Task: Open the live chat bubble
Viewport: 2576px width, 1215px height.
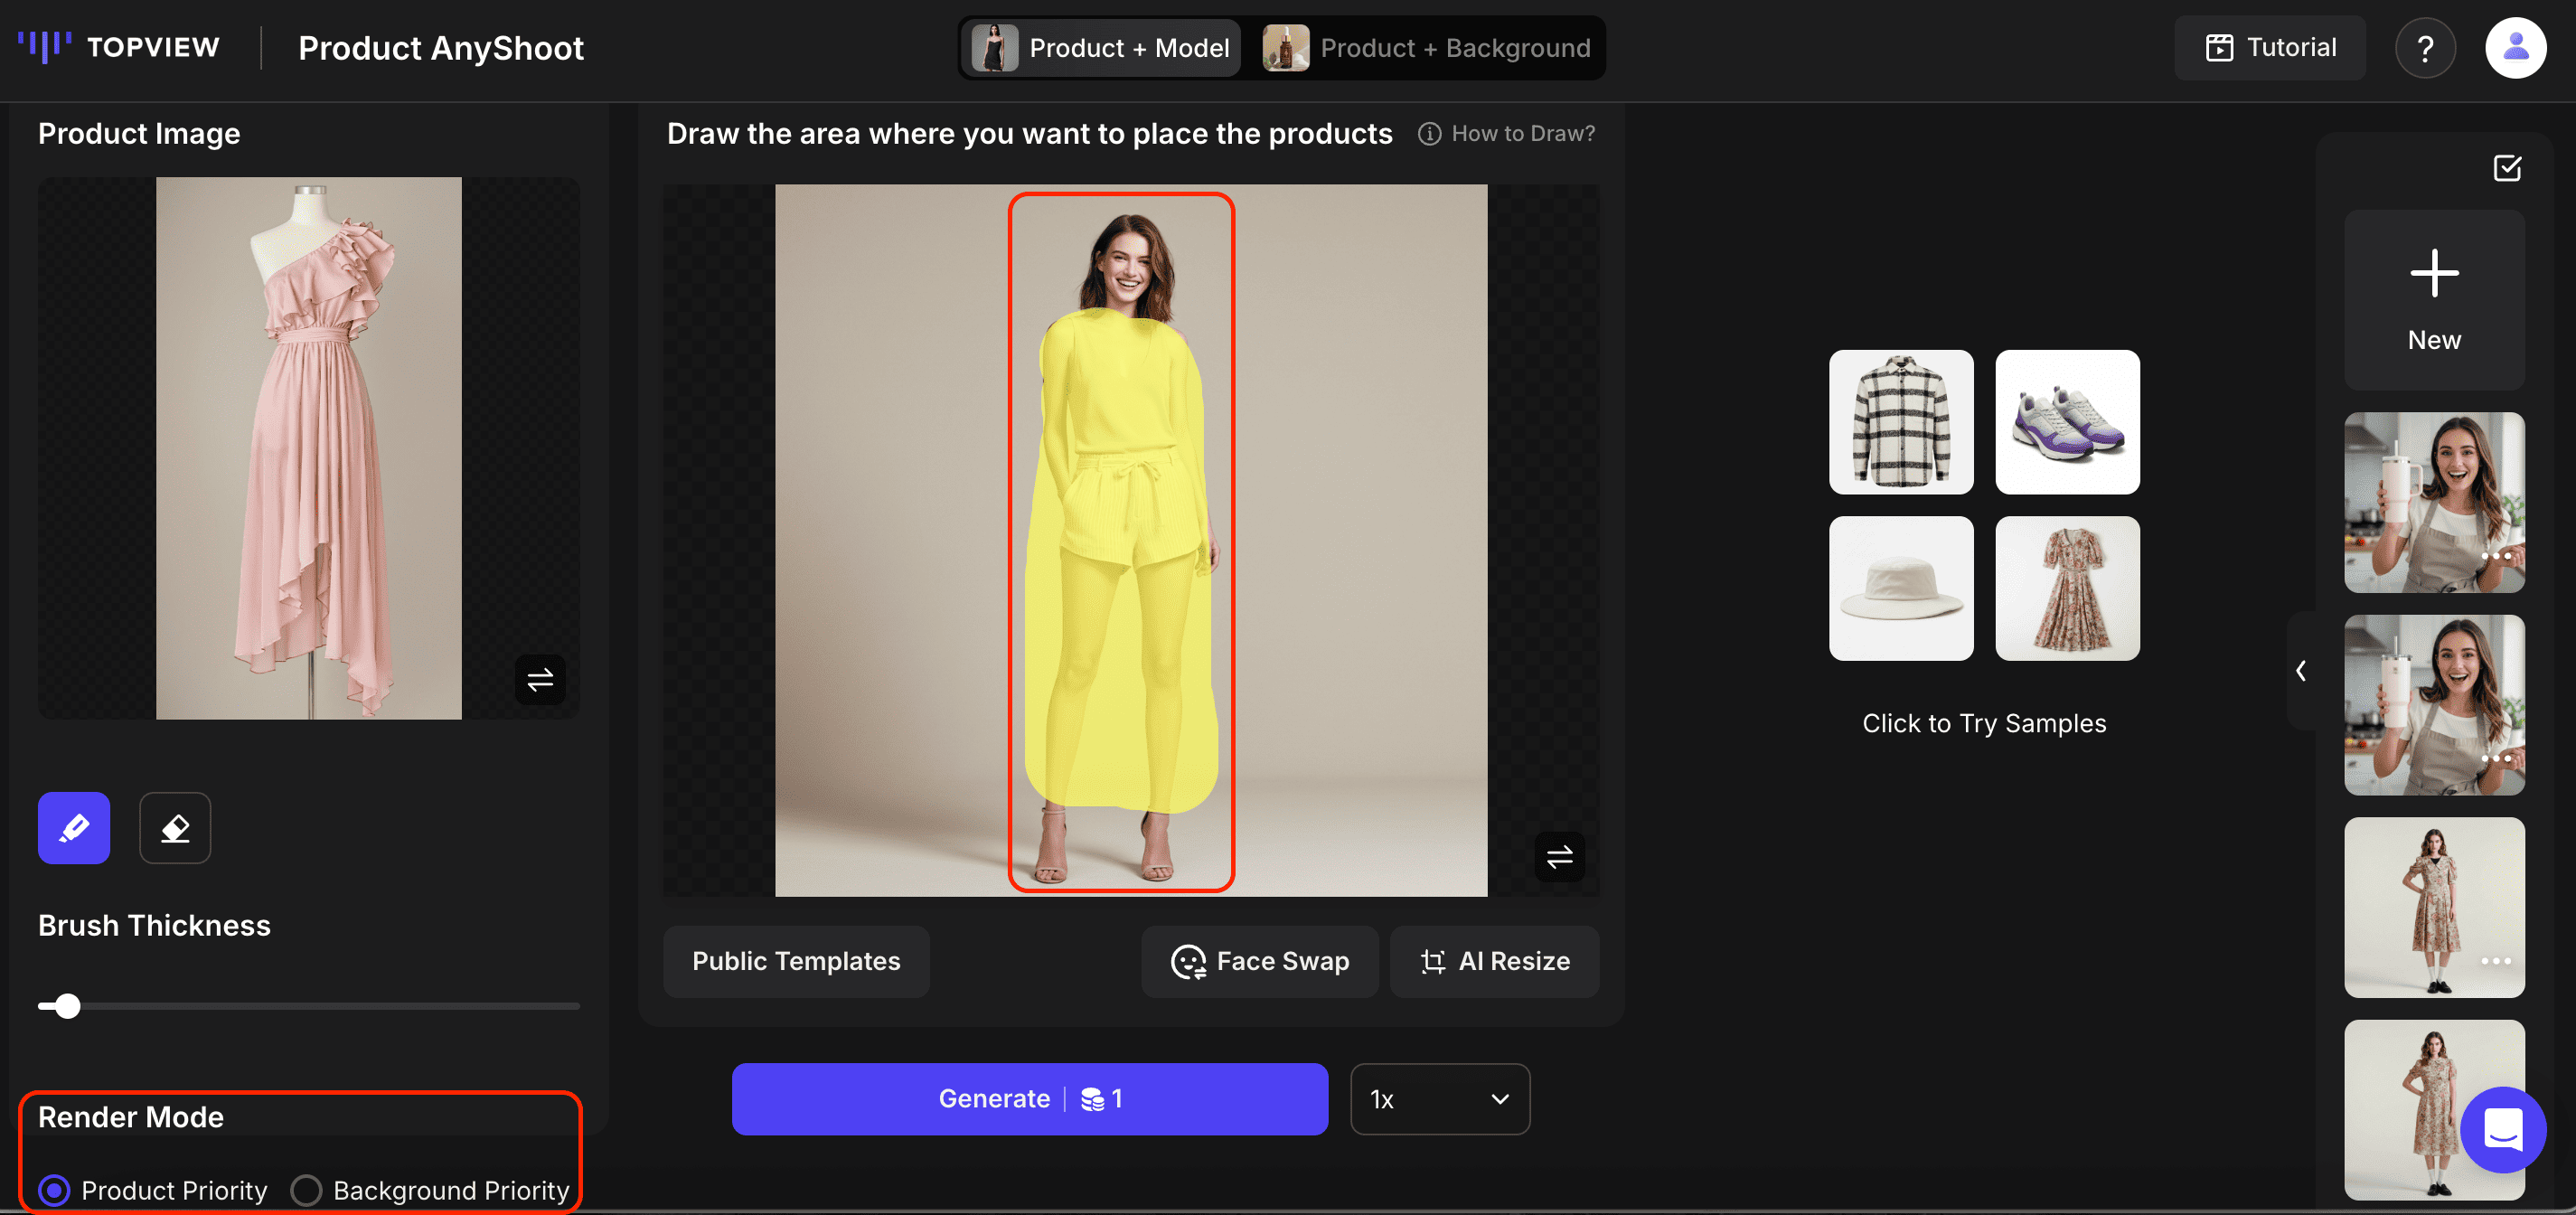Action: [x=2503, y=1128]
